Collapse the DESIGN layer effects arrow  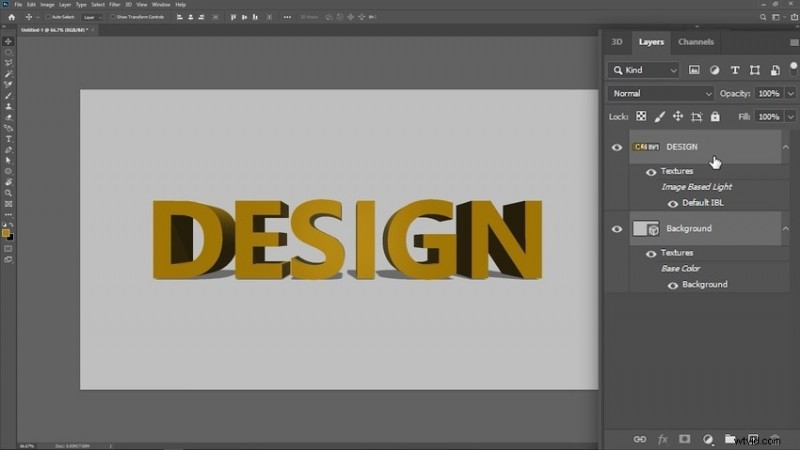[x=786, y=147]
